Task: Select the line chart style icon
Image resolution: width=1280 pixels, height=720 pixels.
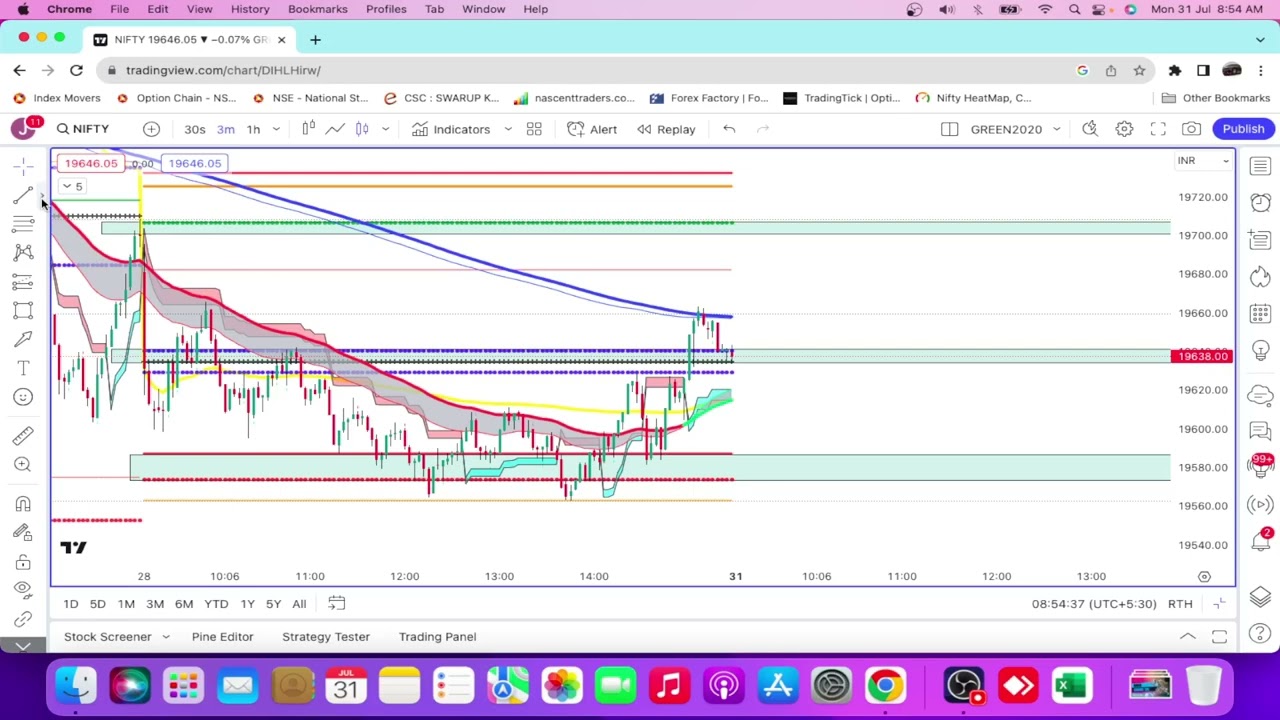Action: pyautogui.click(x=335, y=129)
